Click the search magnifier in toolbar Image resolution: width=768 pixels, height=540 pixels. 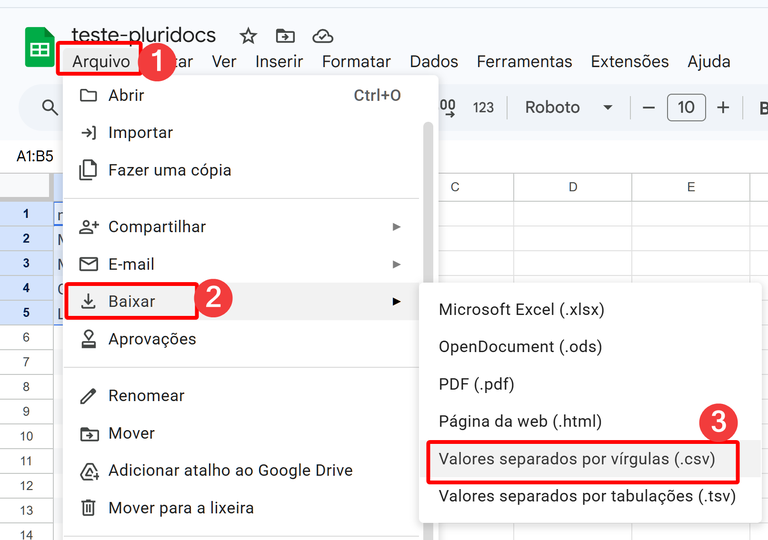(49, 107)
